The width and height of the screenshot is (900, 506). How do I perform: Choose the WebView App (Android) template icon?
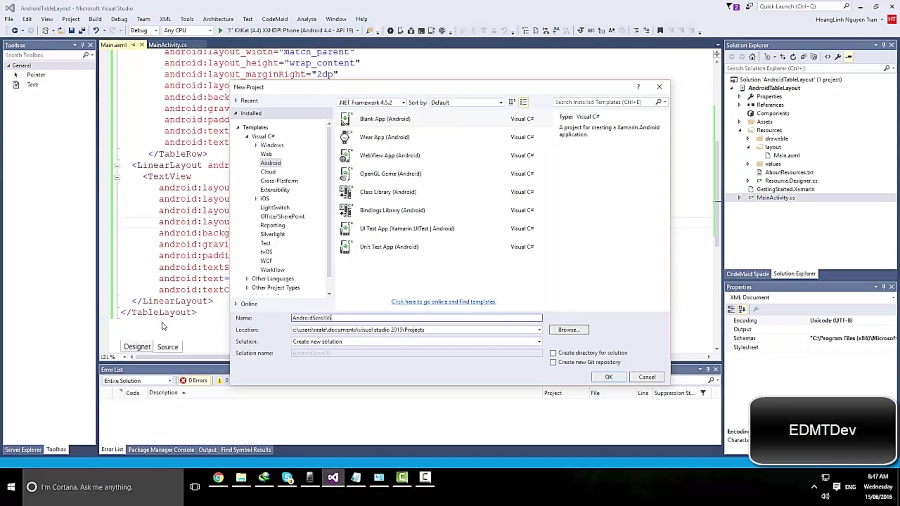(x=346, y=155)
